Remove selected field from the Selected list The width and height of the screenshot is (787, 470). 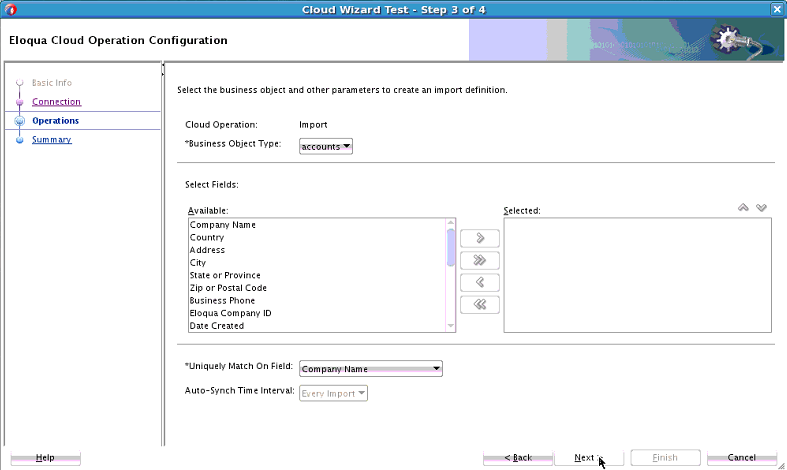480,282
